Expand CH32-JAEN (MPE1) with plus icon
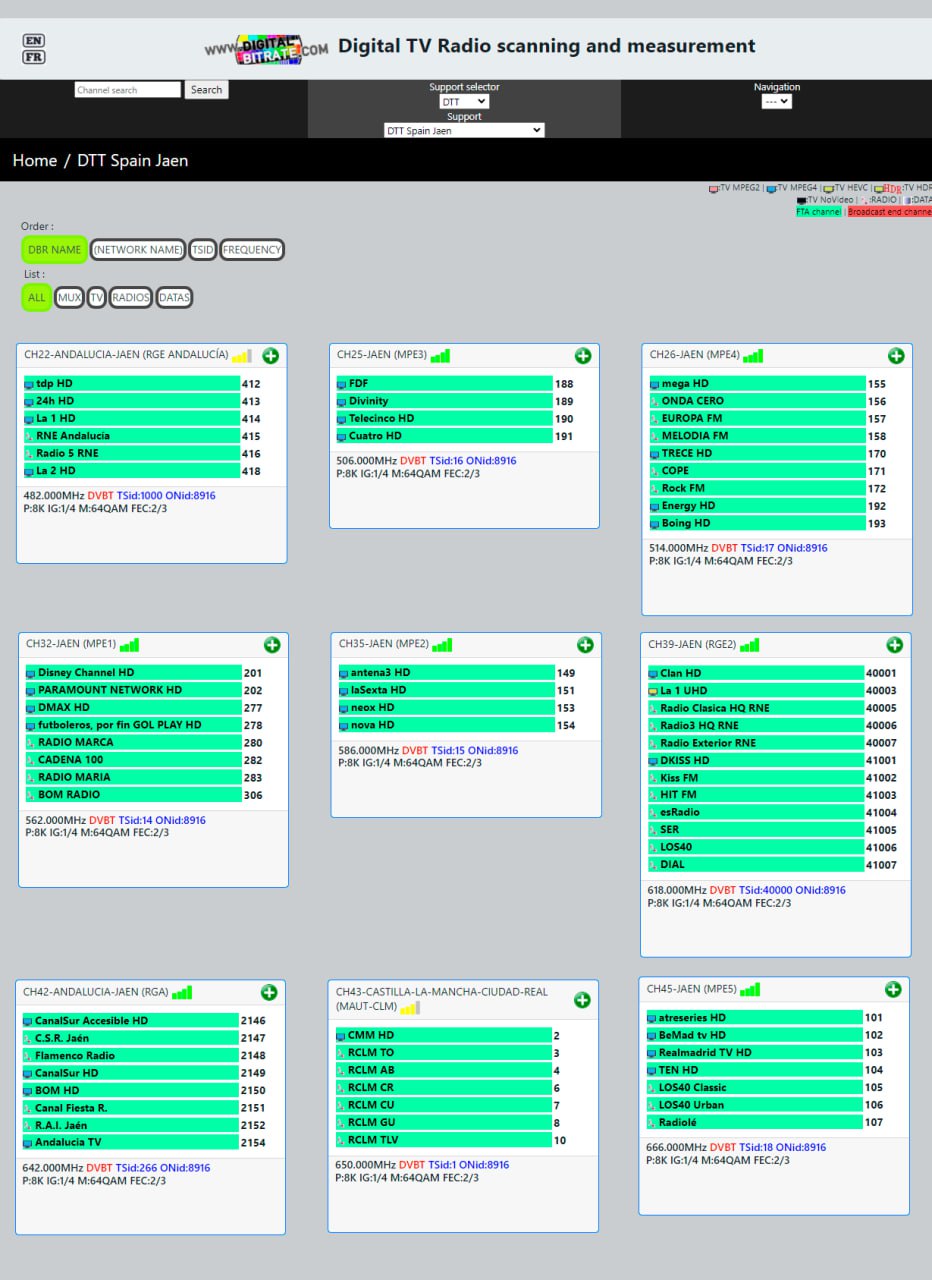The height and width of the screenshot is (1280, 932). (272, 645)
